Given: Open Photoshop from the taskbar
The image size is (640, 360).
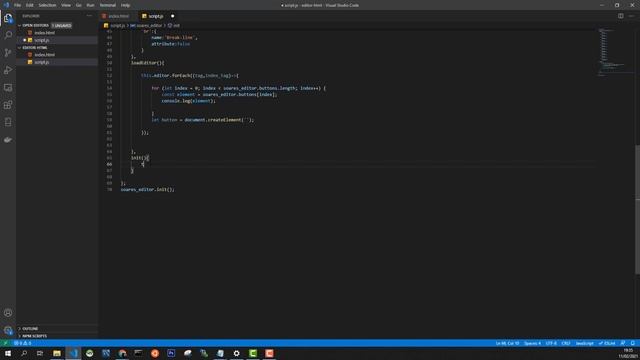Looking at the screenshot, I should (171, 353).
